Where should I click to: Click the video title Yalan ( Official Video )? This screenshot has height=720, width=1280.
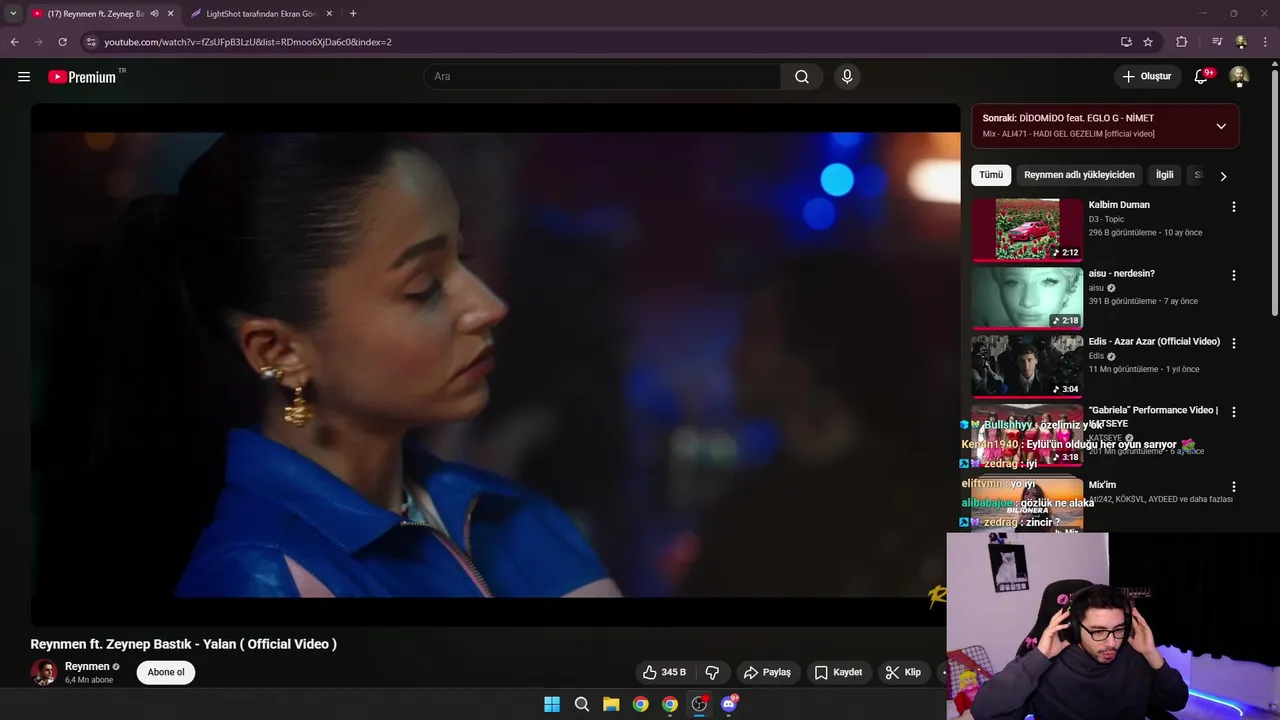[183, 645]
